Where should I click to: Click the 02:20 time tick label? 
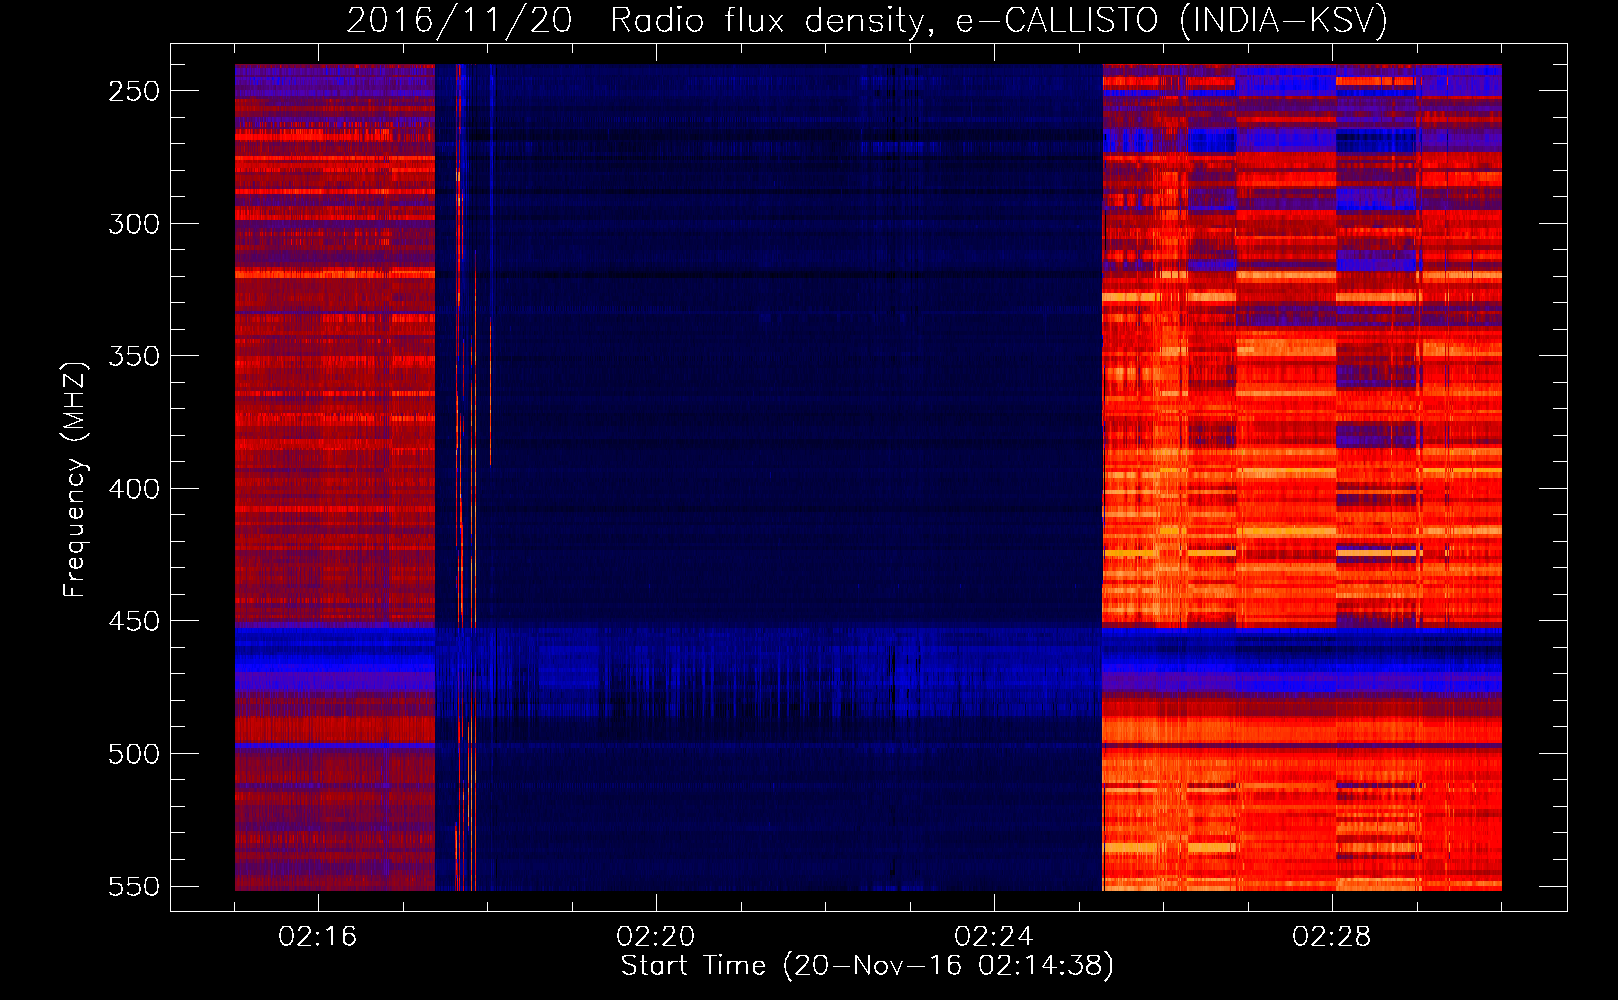point(656,937)
